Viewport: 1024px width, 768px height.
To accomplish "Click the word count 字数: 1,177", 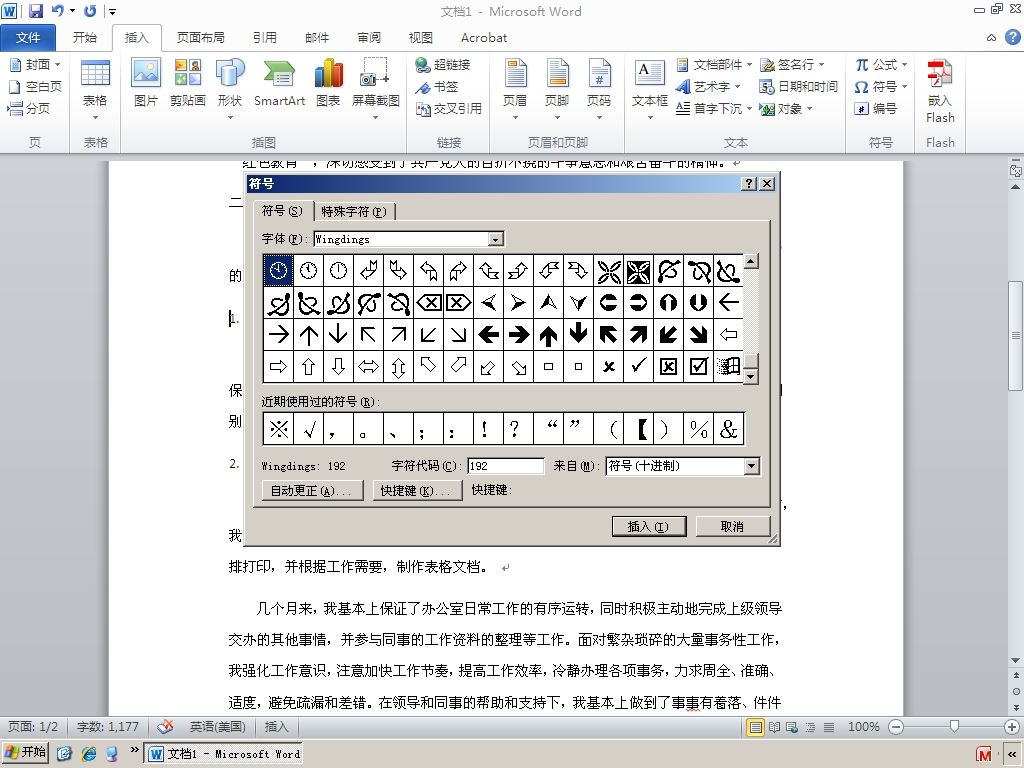I will click(108, 727).
